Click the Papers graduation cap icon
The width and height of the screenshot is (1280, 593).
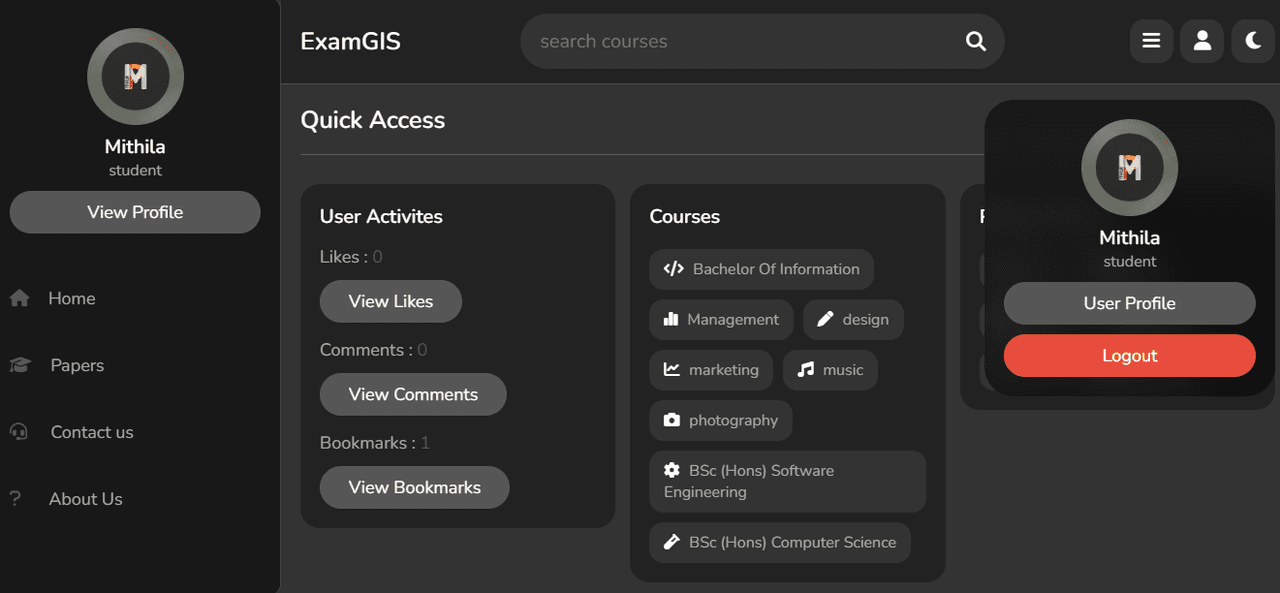(20, 365)
